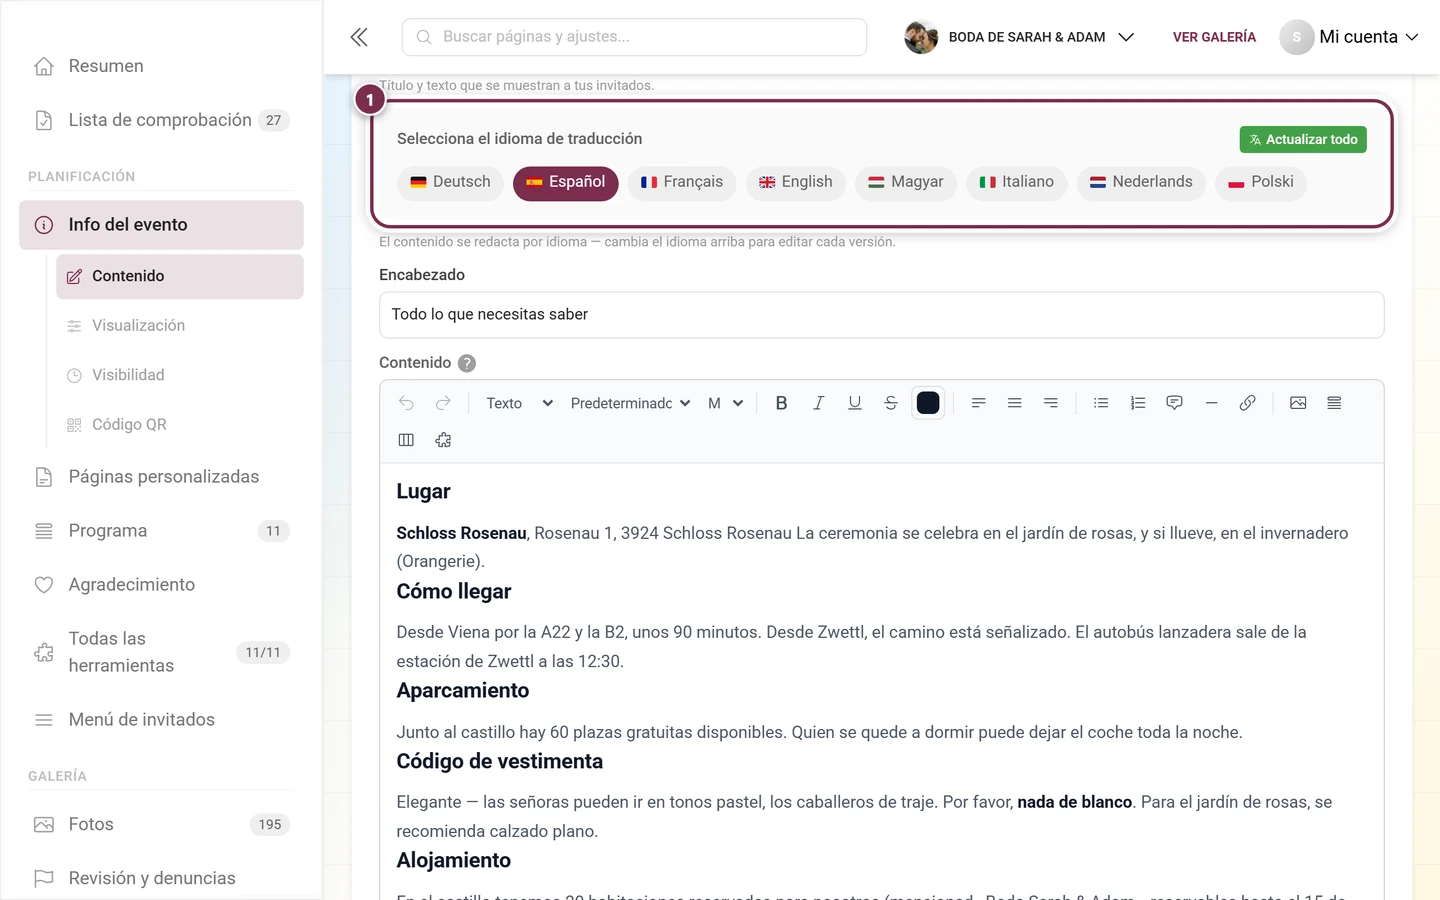This screenshot has height=900, width=1440.
Task: Click the help question mark beside Contenido
Action: pos(467,363)
